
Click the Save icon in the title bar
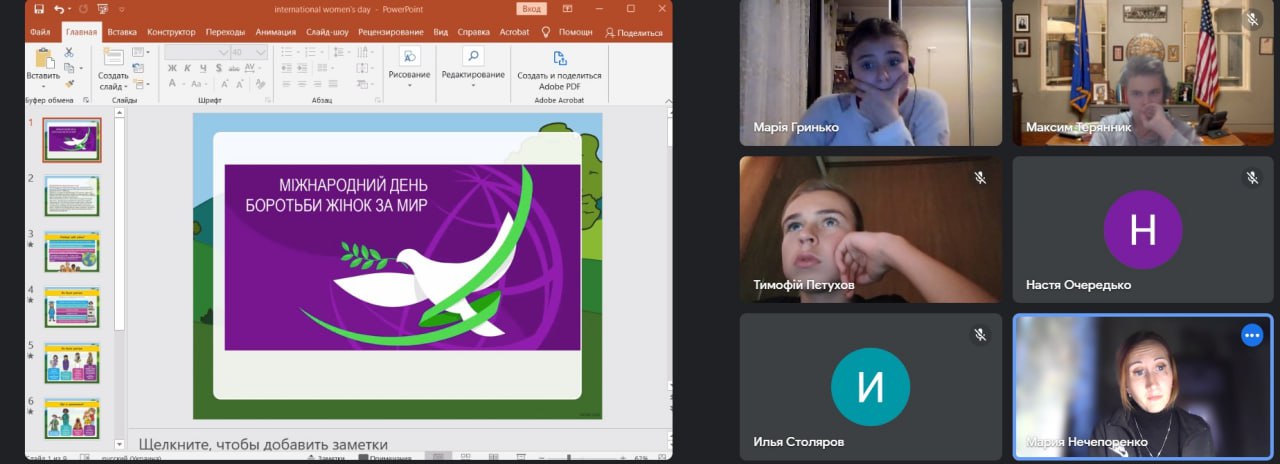click(x=38, y=9)
